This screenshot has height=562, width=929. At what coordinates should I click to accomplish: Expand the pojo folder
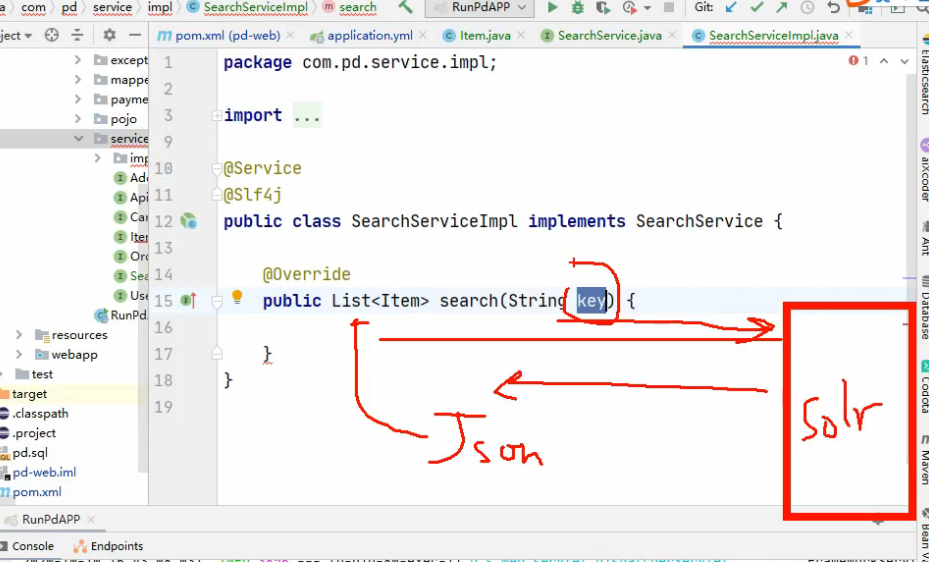pos(78,119)
